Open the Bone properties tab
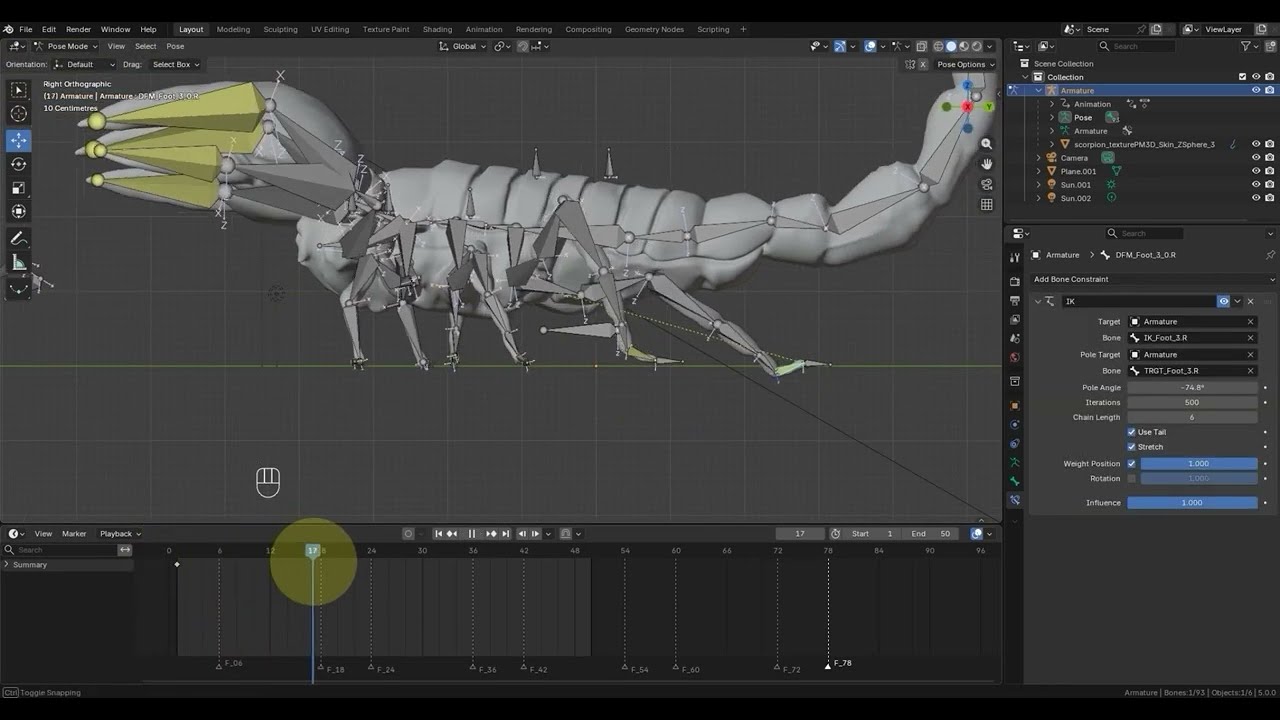The image size is (1280, 720). [x=1015, y=481]
